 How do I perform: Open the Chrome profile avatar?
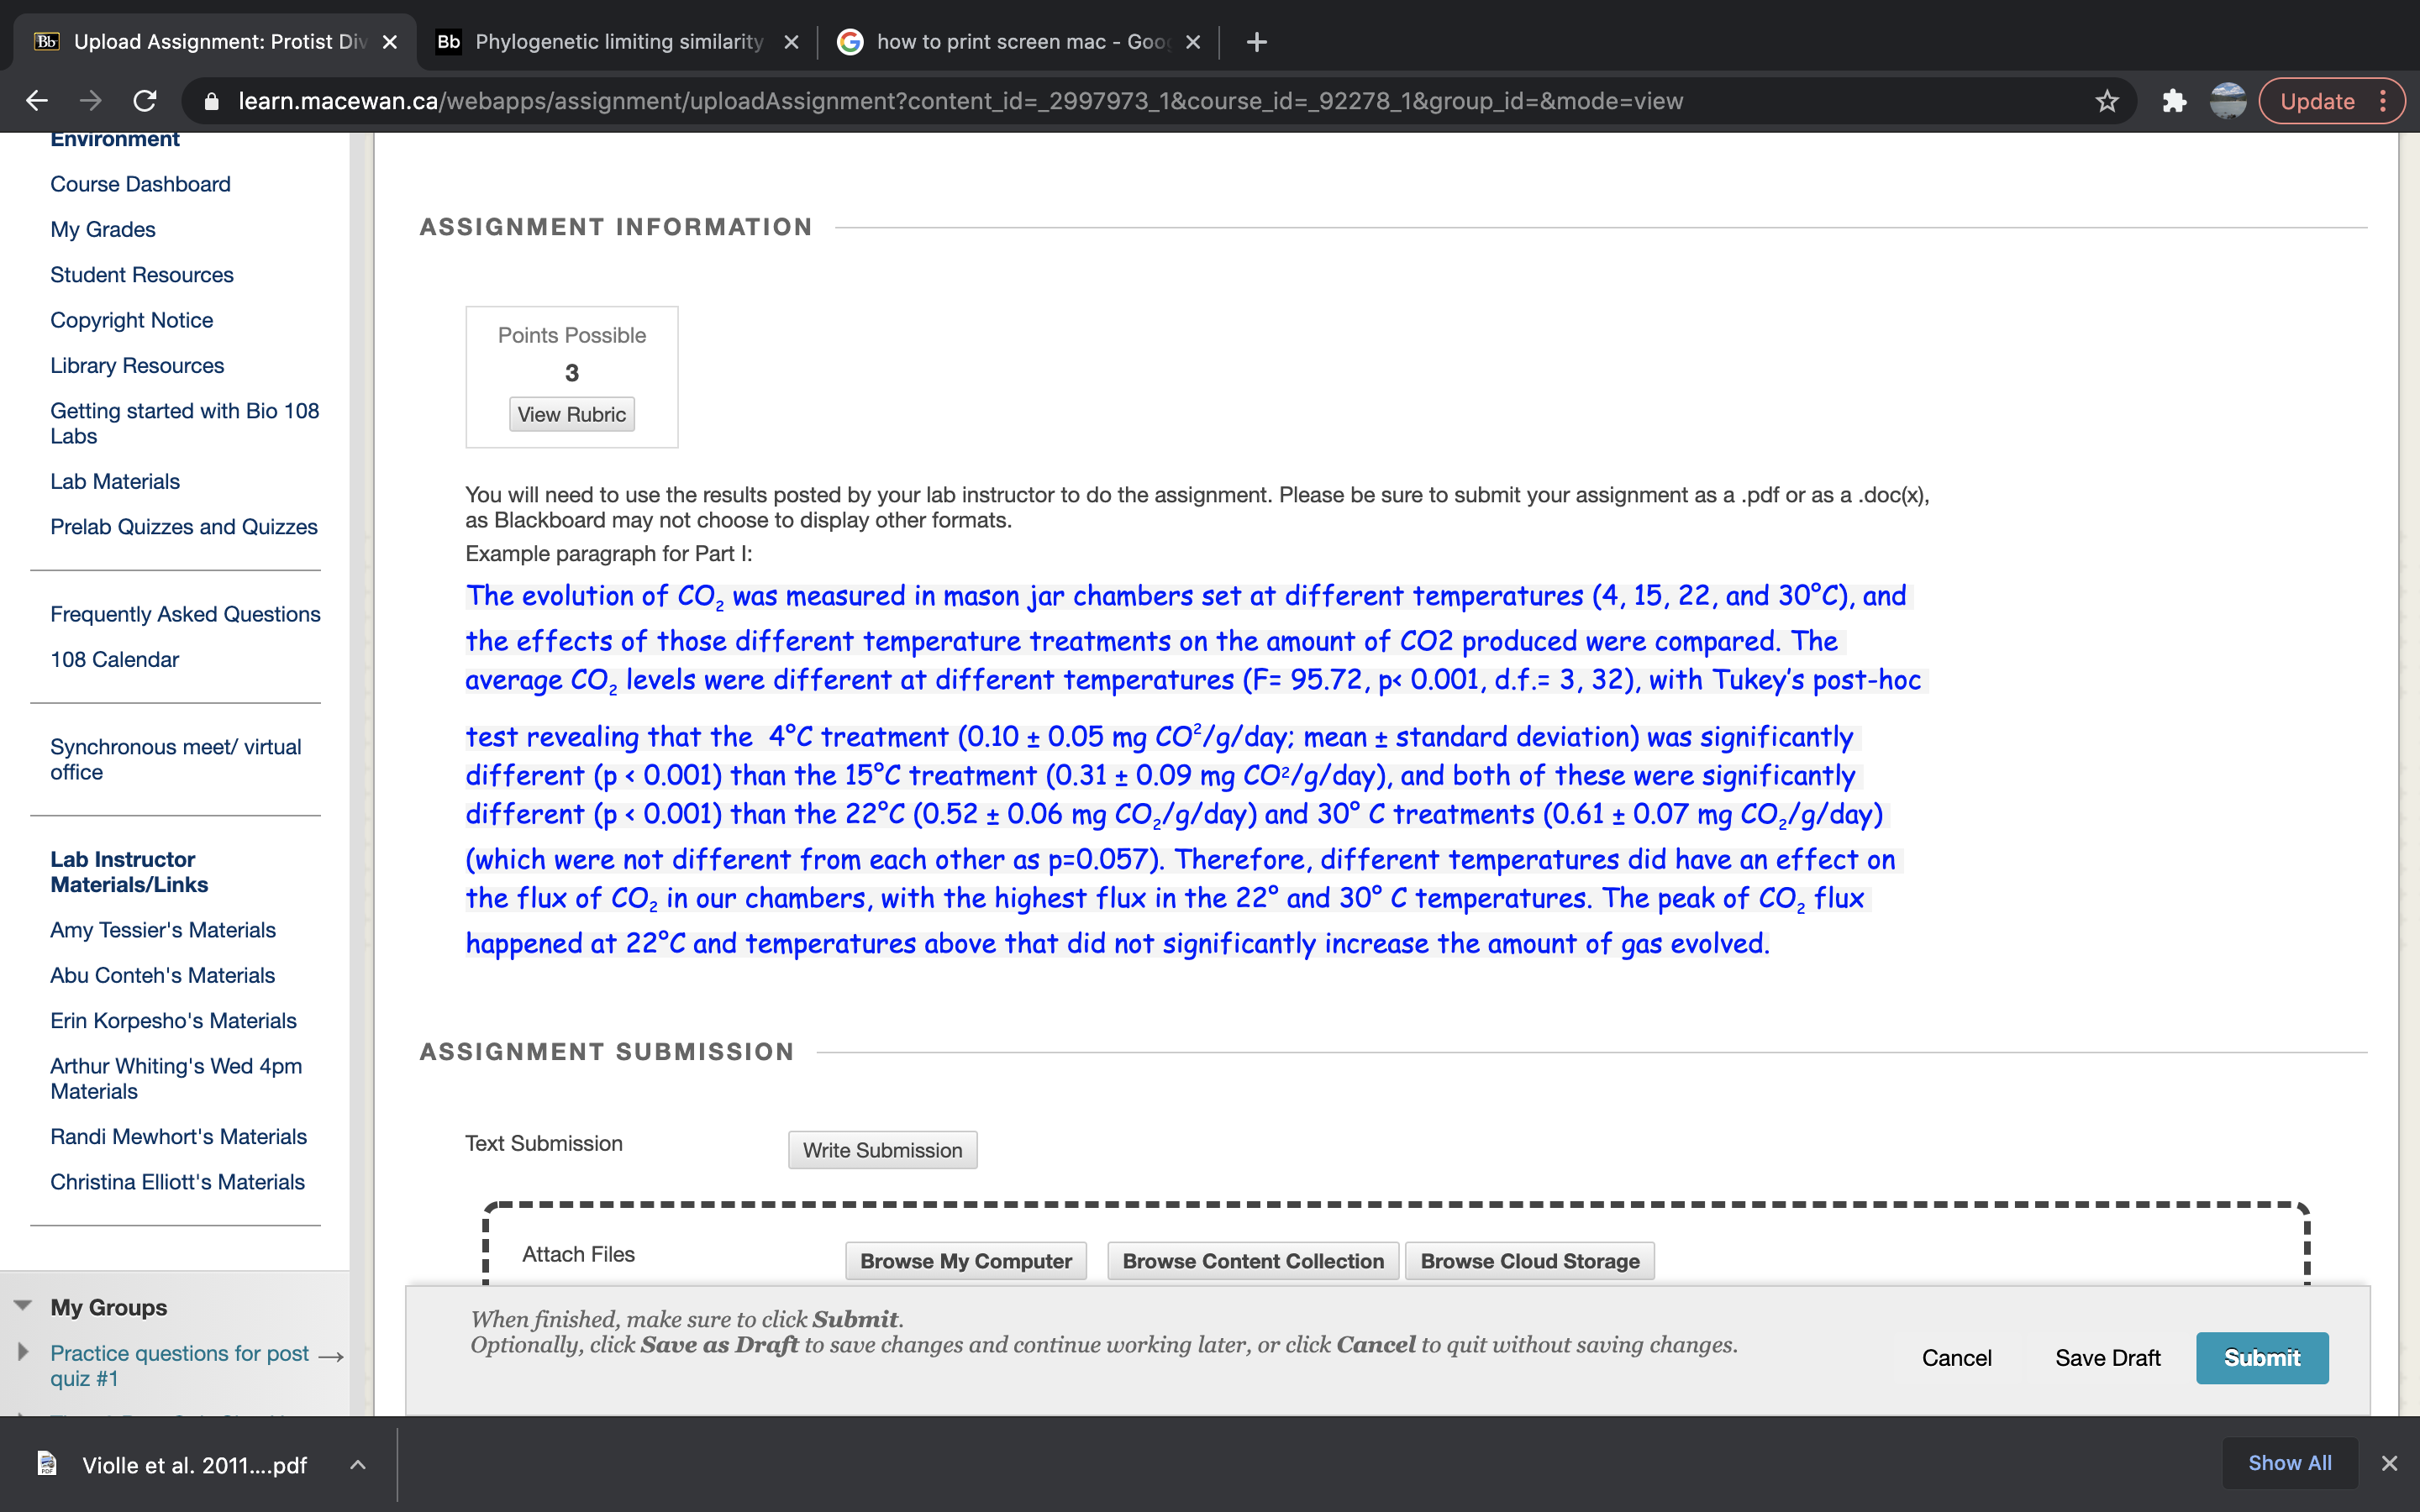pyautogui.click(x=2227, y=101)
